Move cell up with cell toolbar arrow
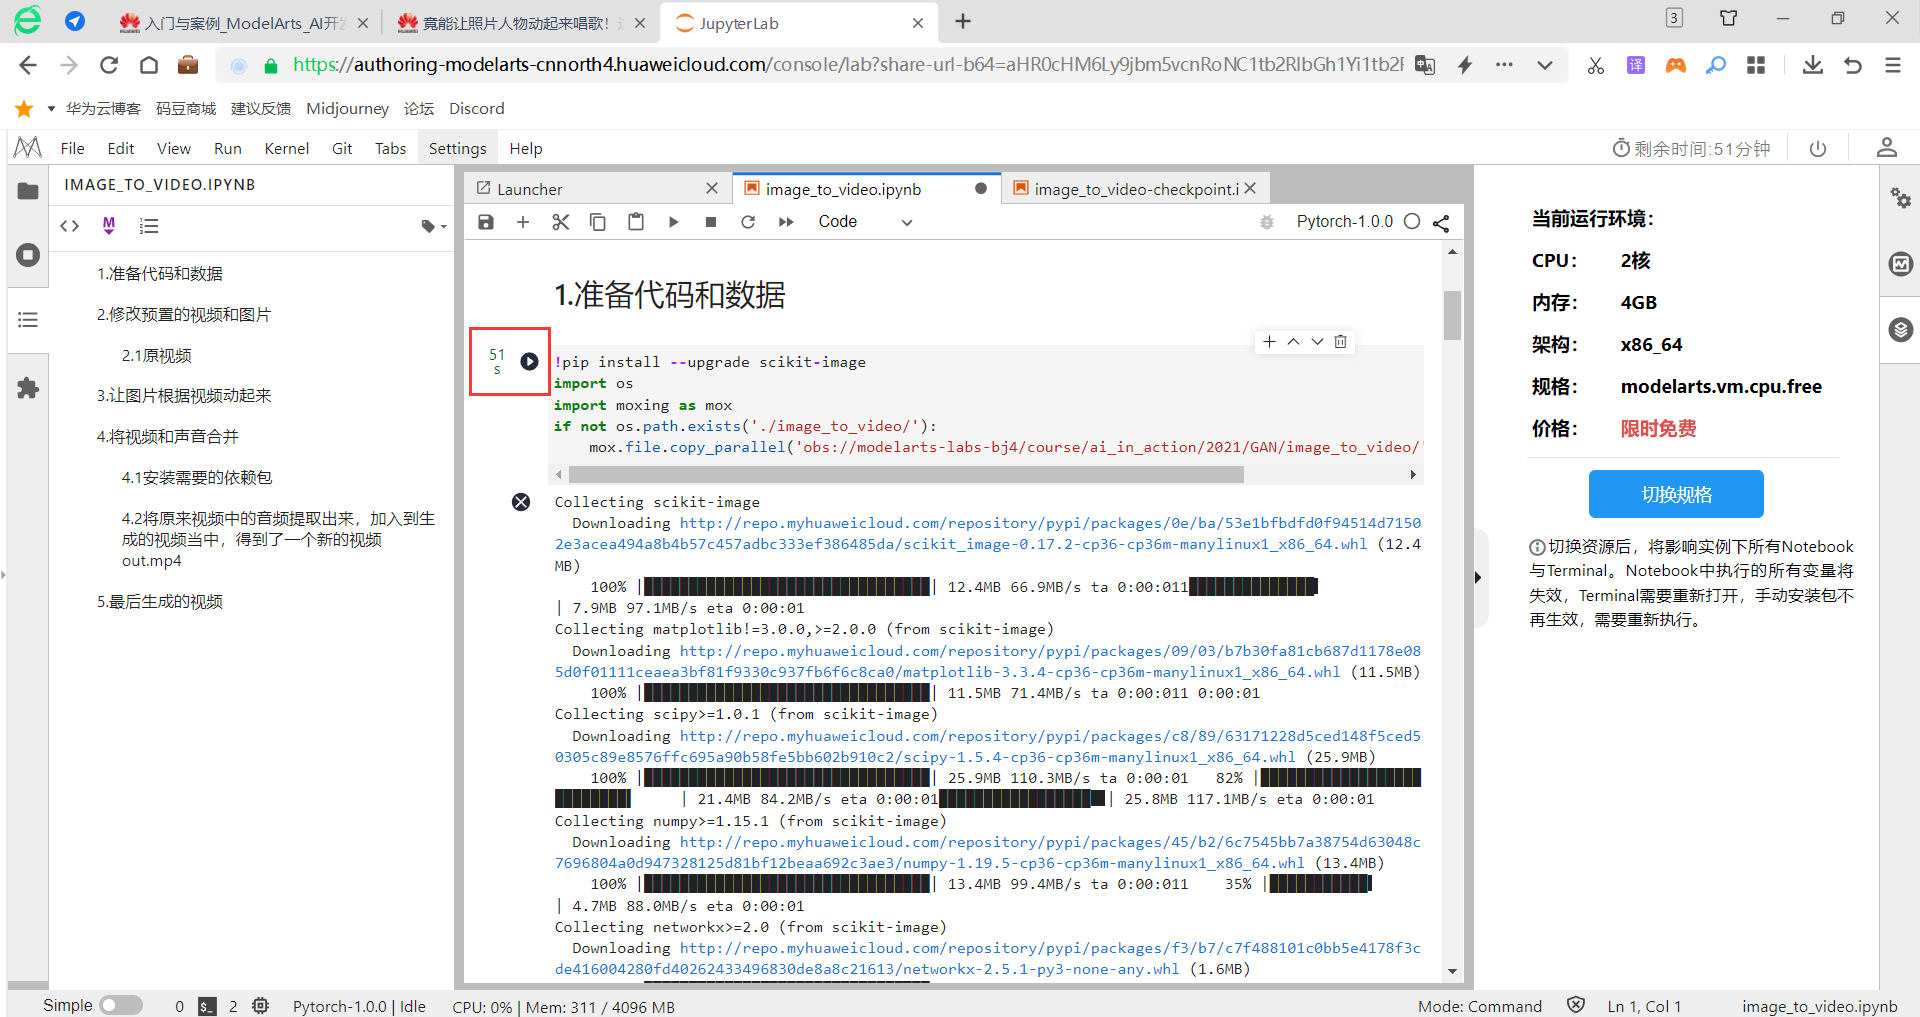 pyautogui.click(x=1293, y=342)
